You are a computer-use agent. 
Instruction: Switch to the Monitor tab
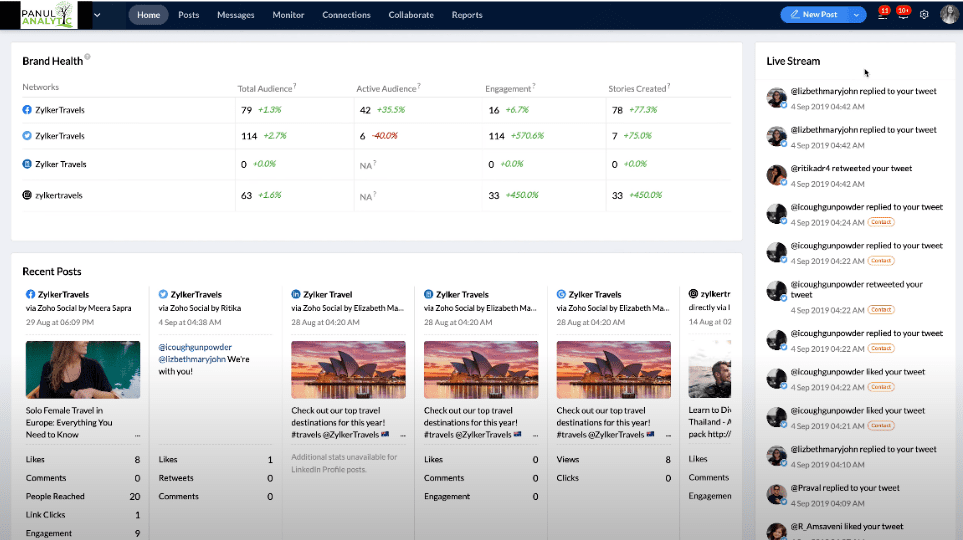[288, 15]
